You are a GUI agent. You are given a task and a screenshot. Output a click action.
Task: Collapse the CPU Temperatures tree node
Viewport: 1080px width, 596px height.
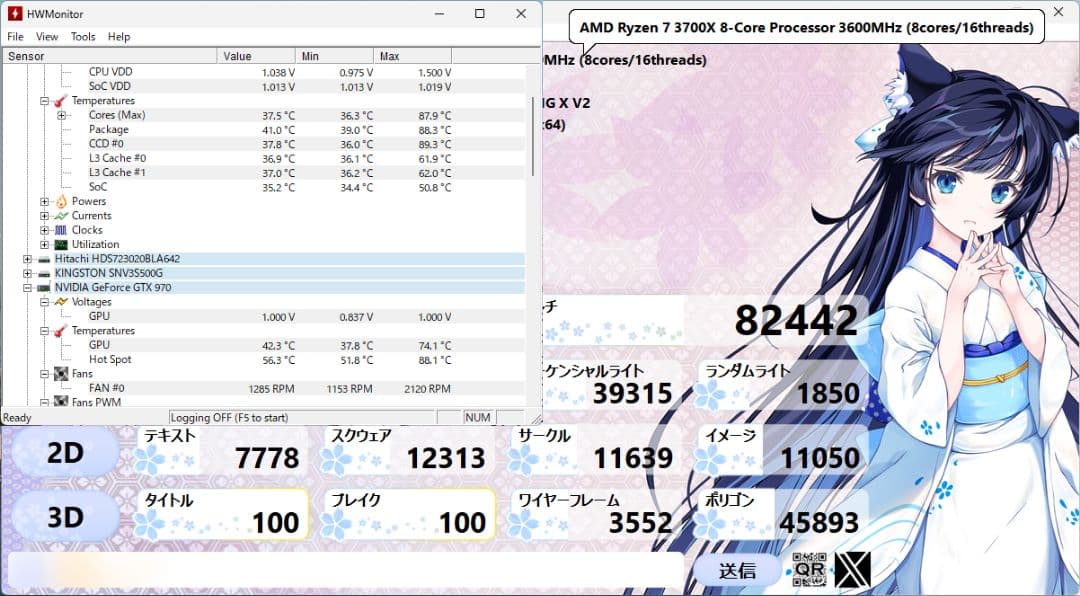[44, 101]
